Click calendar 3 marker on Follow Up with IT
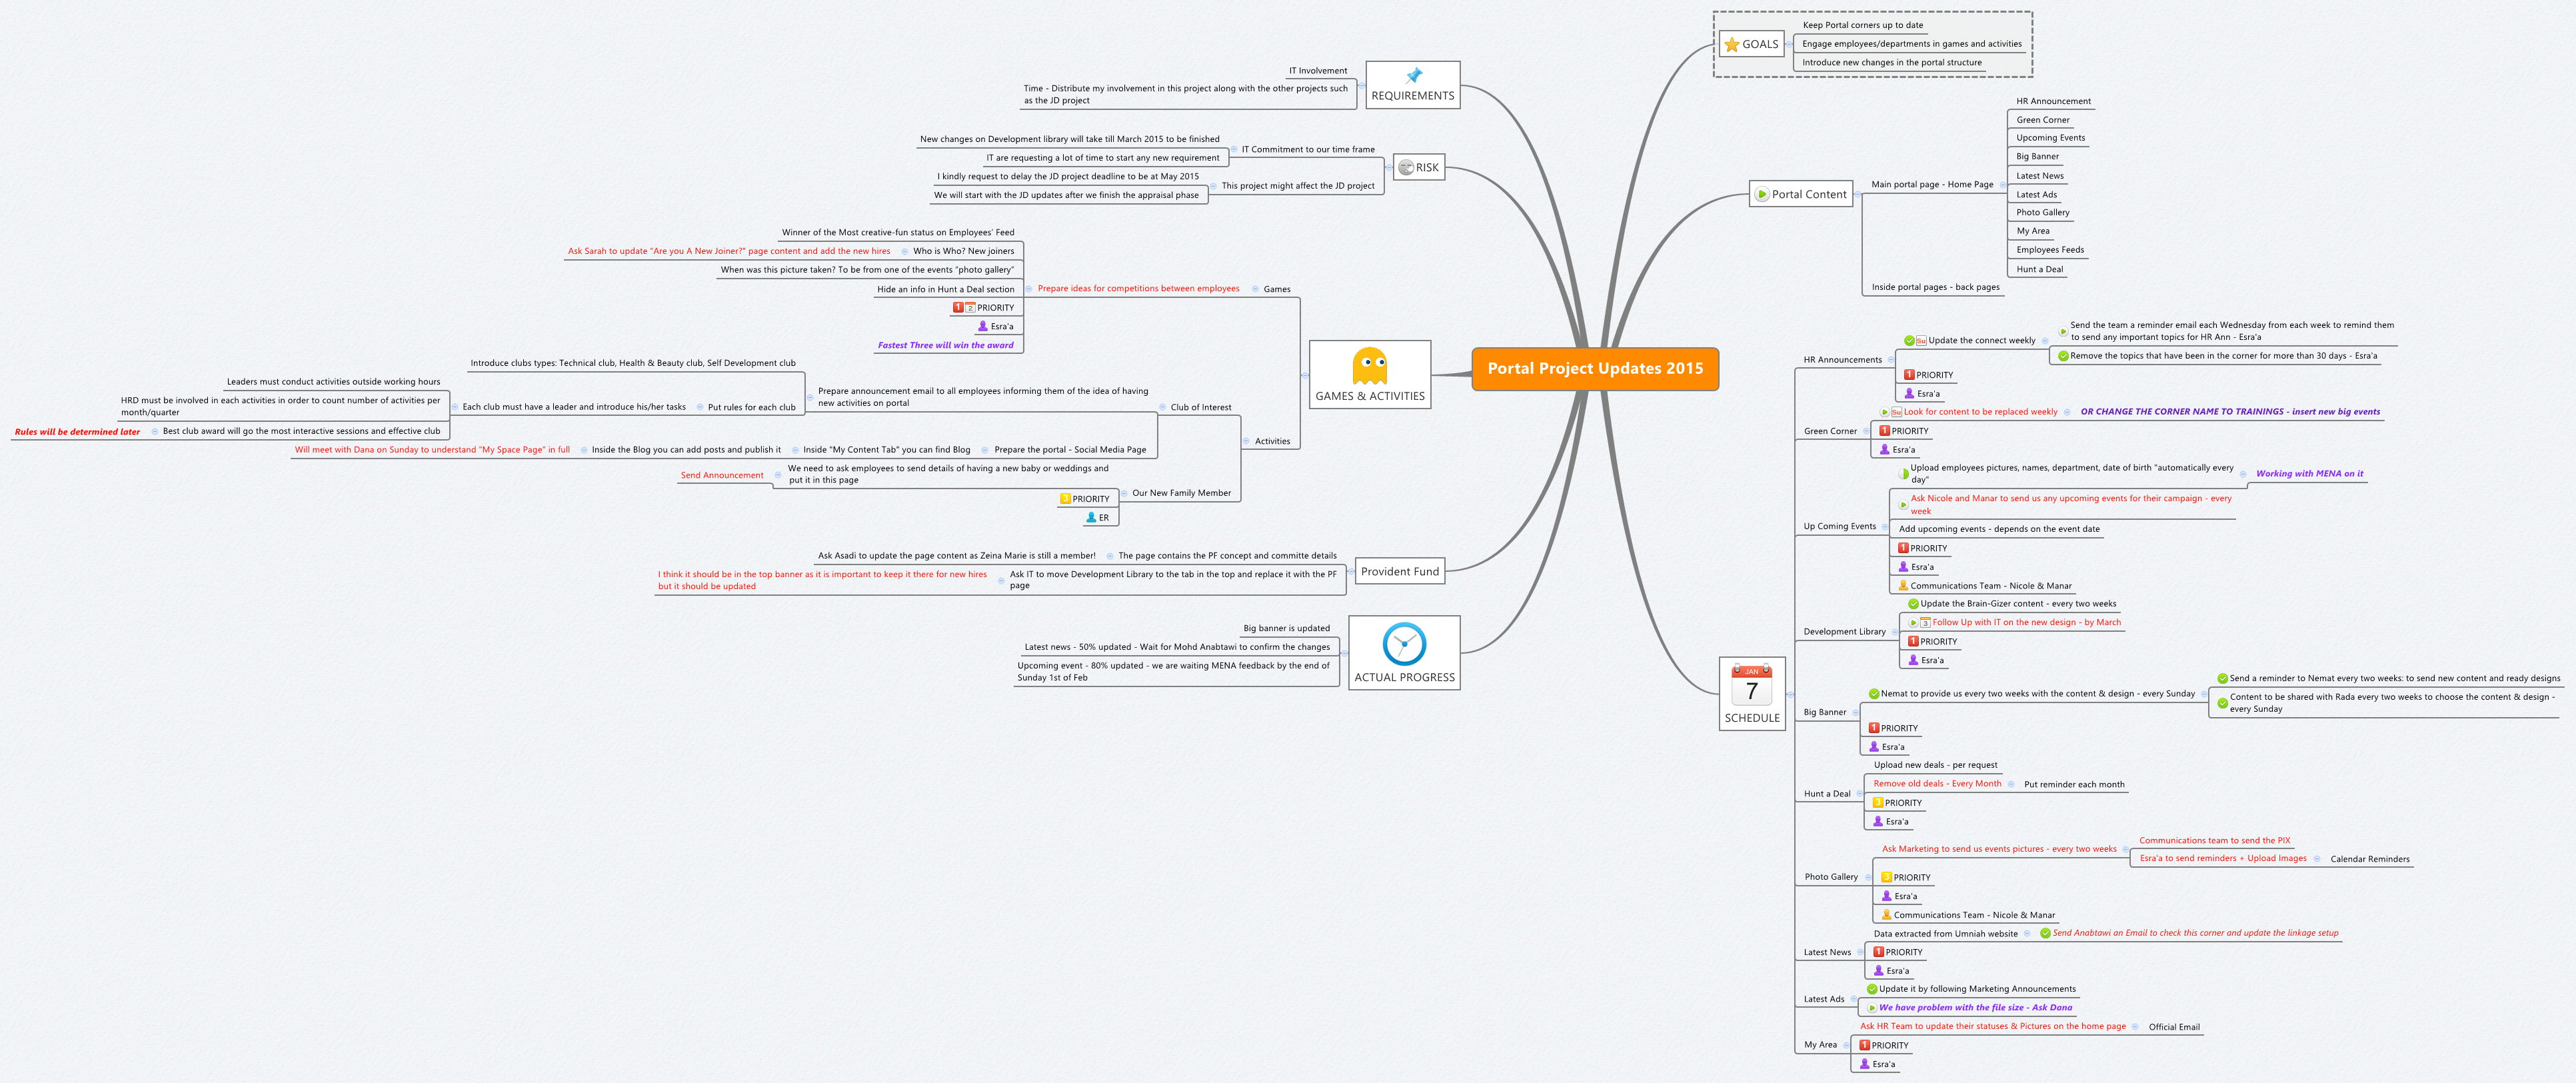2576x1083 pixels. tap(1925, 623)
